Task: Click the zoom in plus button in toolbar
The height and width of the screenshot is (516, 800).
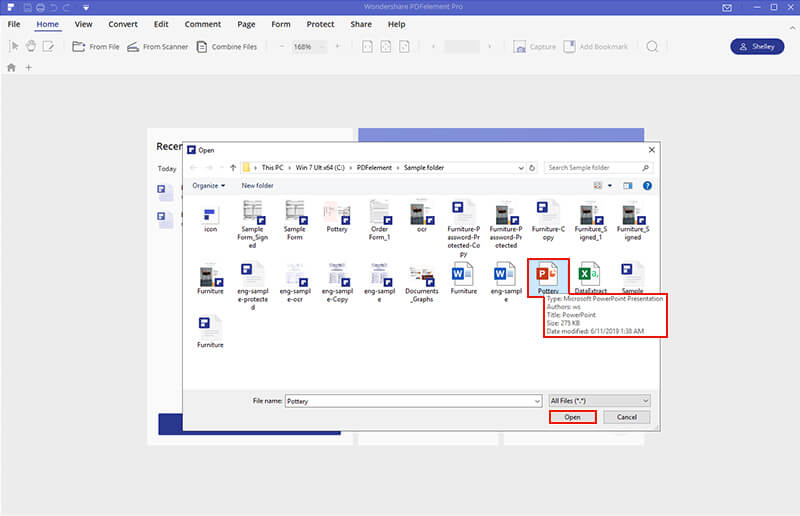Action: click(x=337, y=46)
